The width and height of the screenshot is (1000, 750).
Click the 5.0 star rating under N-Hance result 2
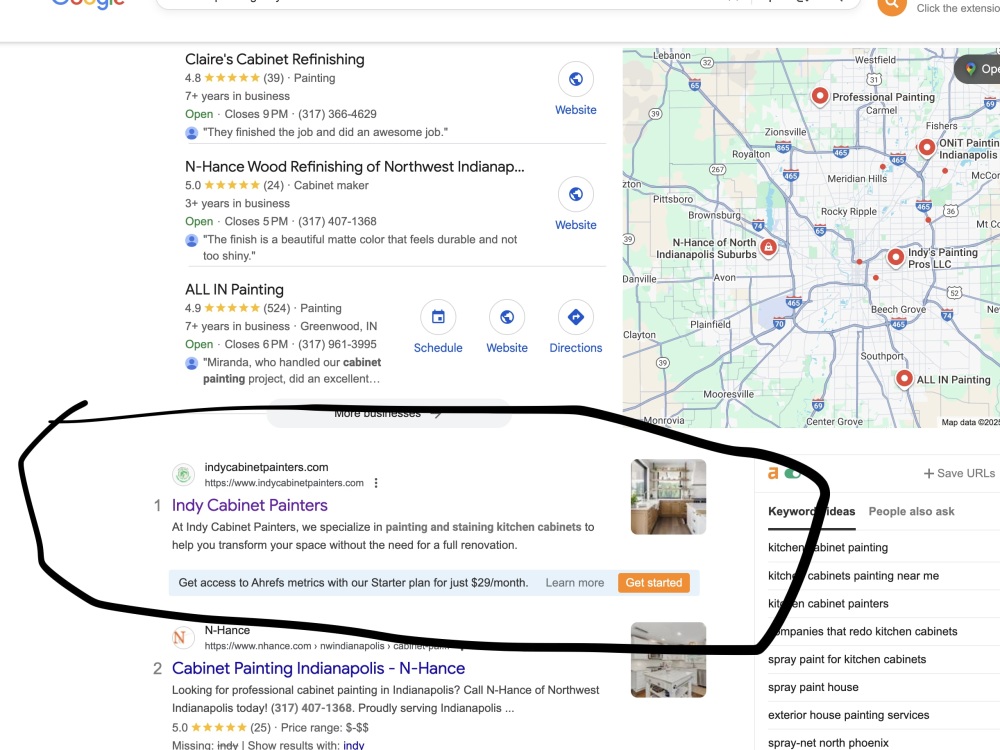click(x=221, y=728)
